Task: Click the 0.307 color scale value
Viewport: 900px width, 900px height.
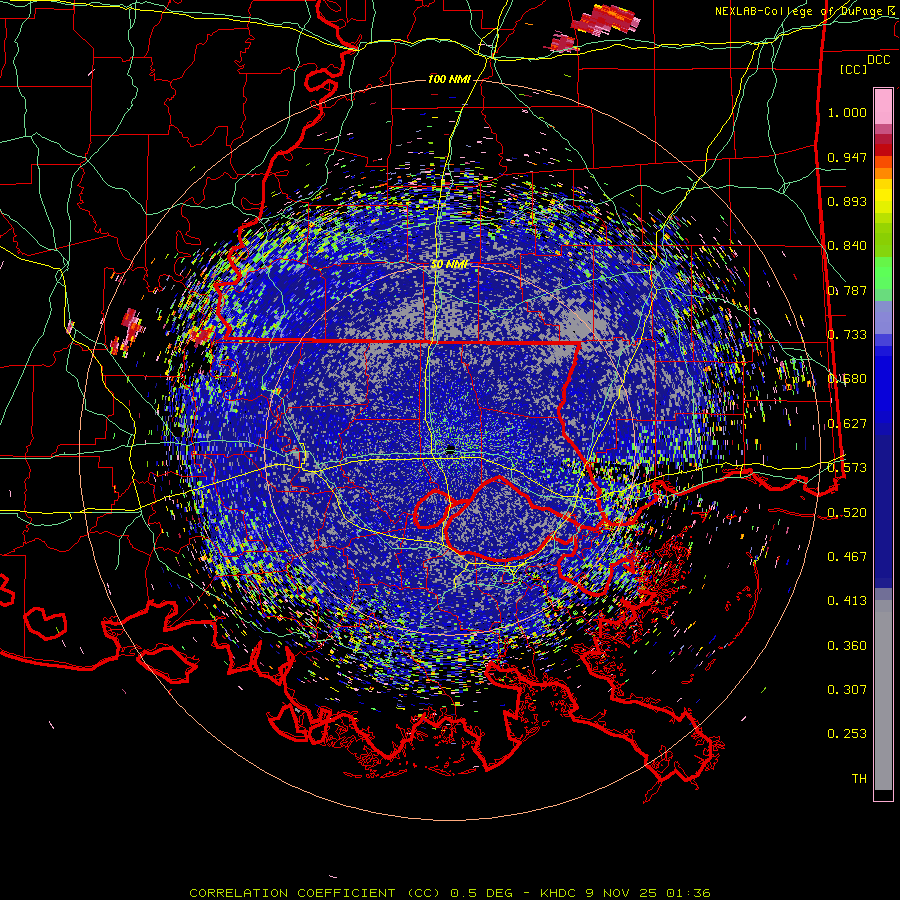Action: point(847,690)
